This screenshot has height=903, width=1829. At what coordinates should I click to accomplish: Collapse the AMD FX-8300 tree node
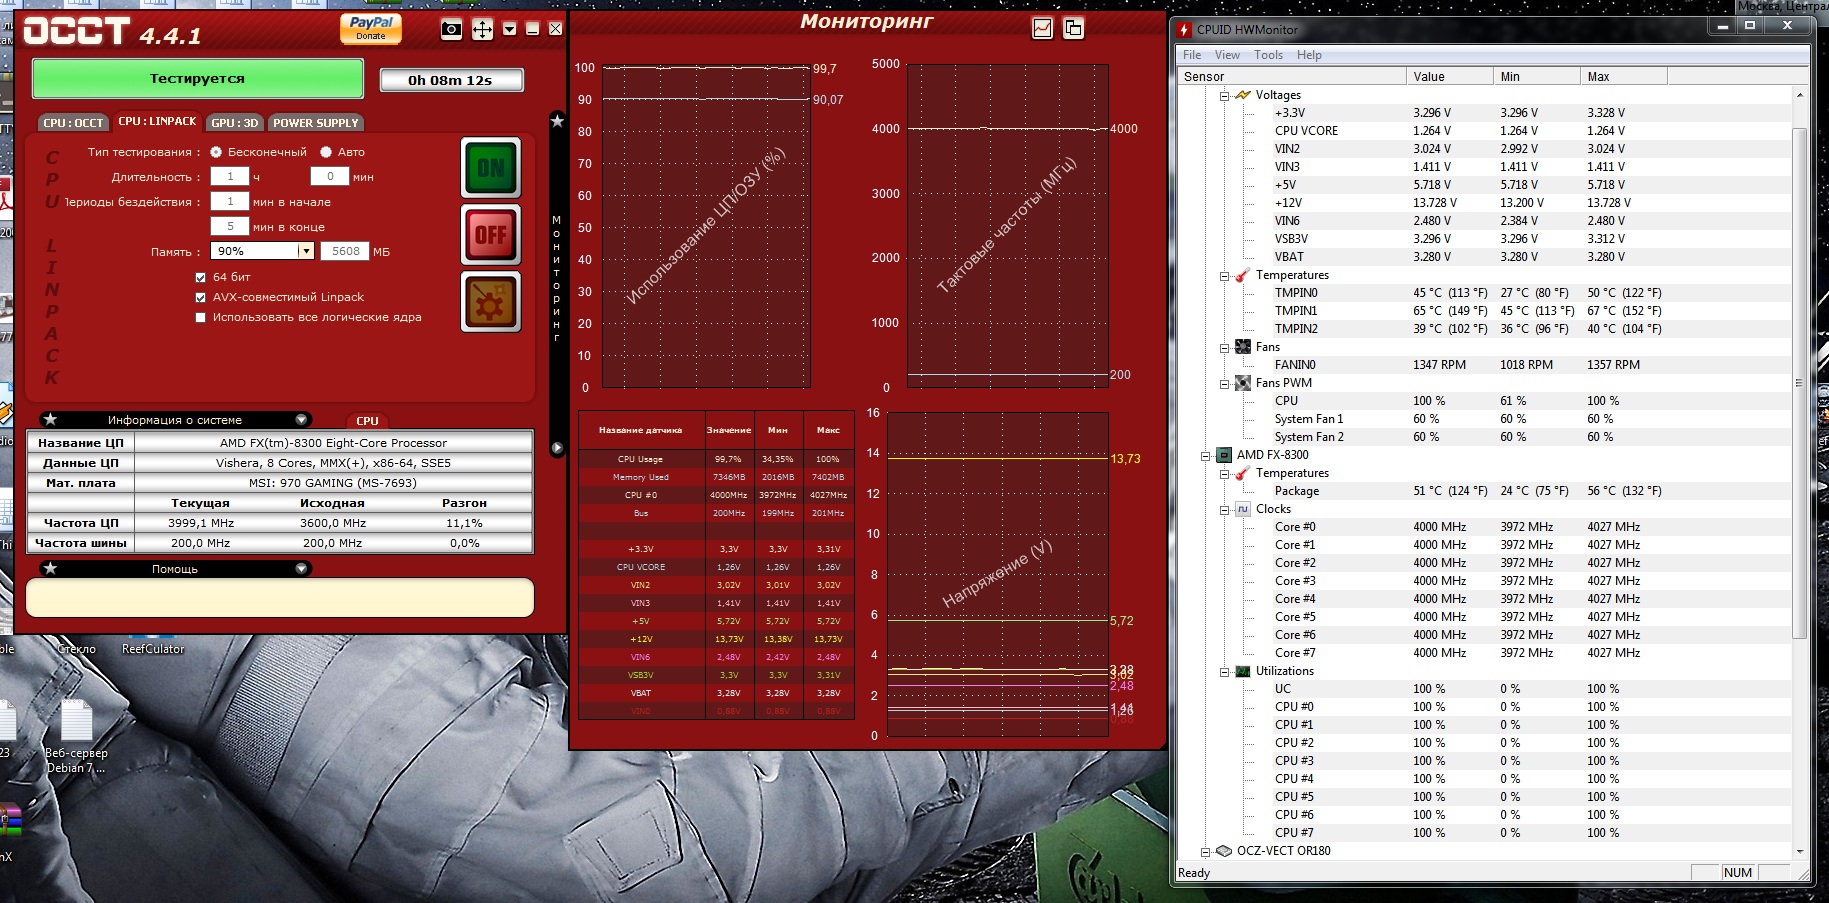[1206, 456]
